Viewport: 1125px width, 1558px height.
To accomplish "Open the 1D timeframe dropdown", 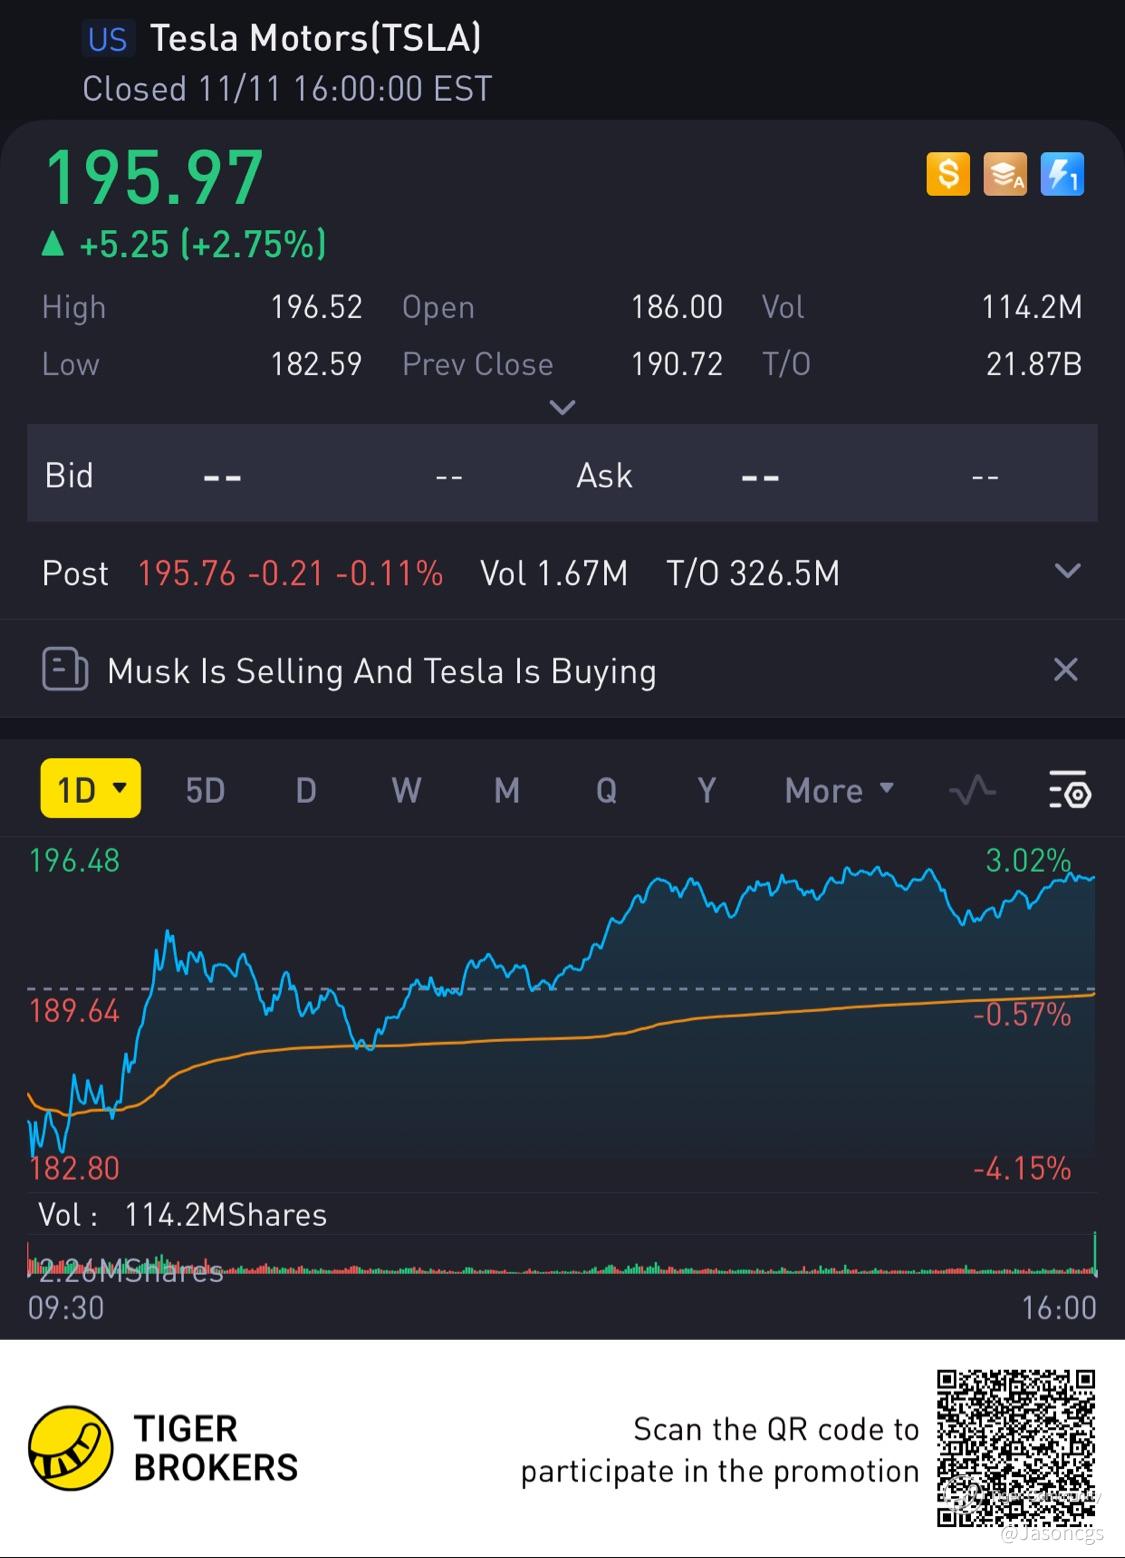I will [x=91, y=789].
